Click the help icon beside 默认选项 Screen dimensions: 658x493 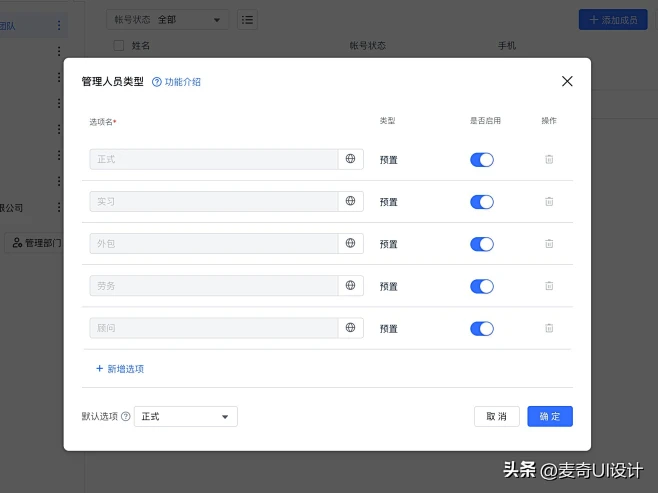pyautogui.click(x=125, y=416)
